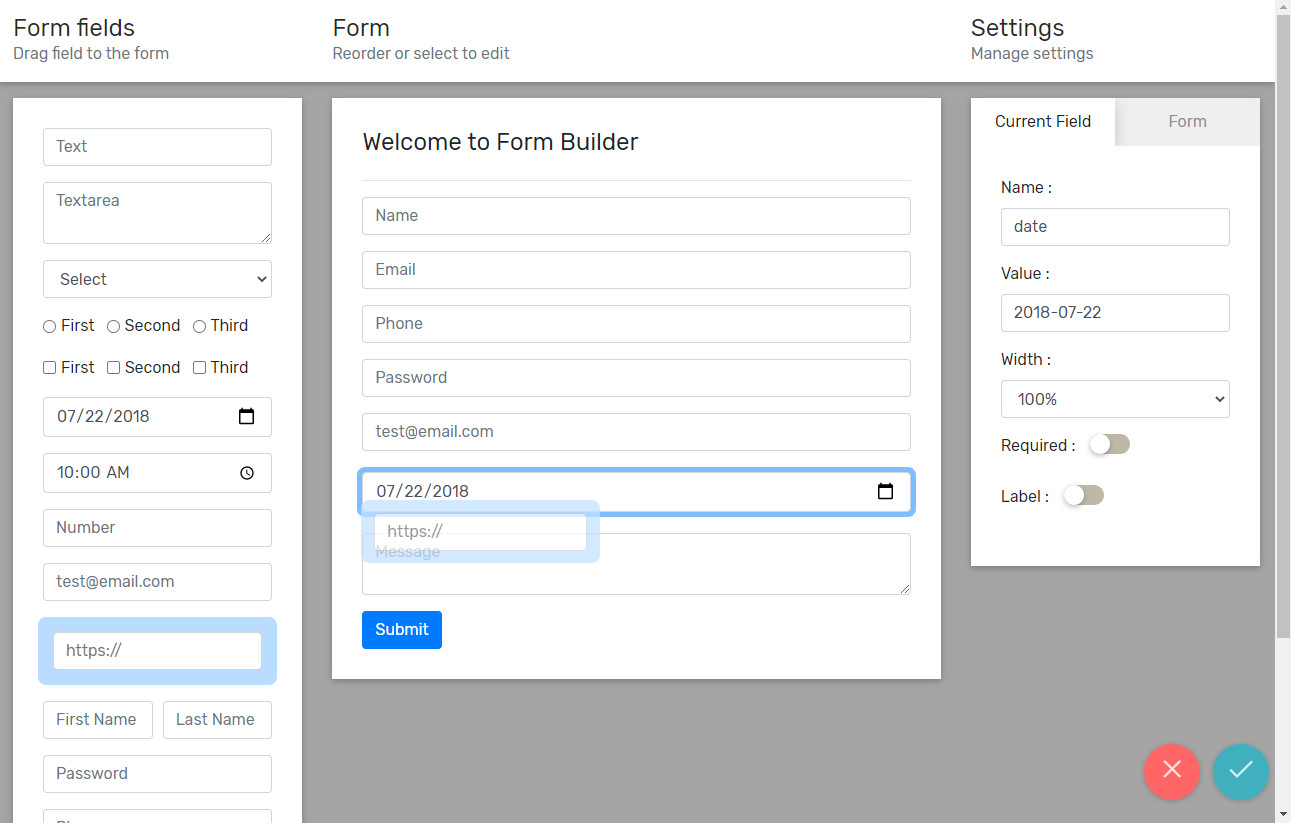
Task: Toggle the Label switch
Action: click(1083, 496)
